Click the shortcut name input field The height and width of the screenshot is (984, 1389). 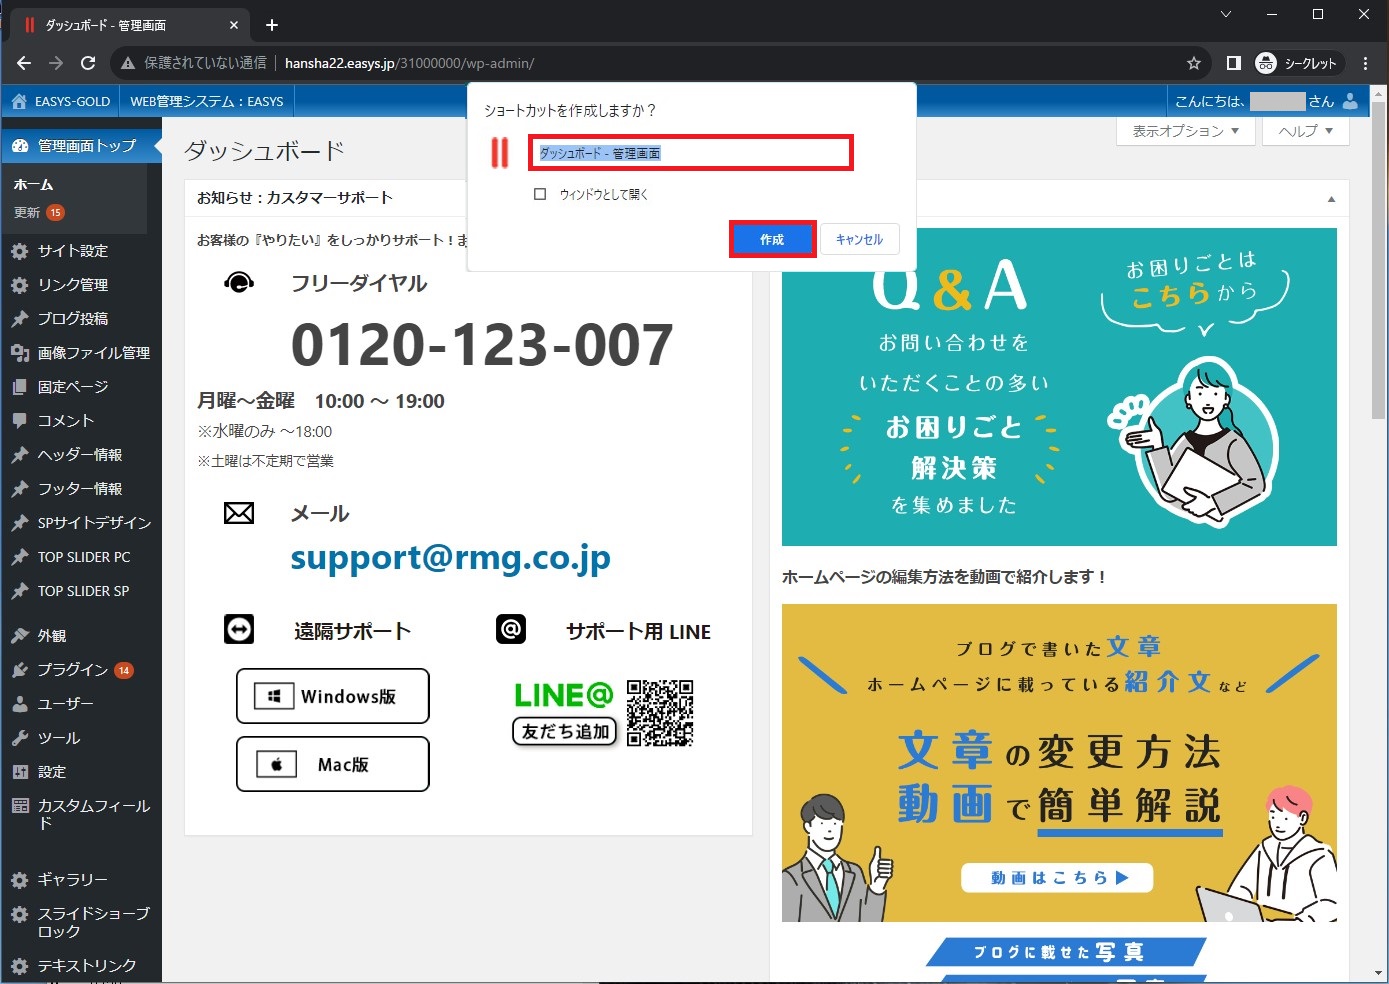tap(690, 153)
